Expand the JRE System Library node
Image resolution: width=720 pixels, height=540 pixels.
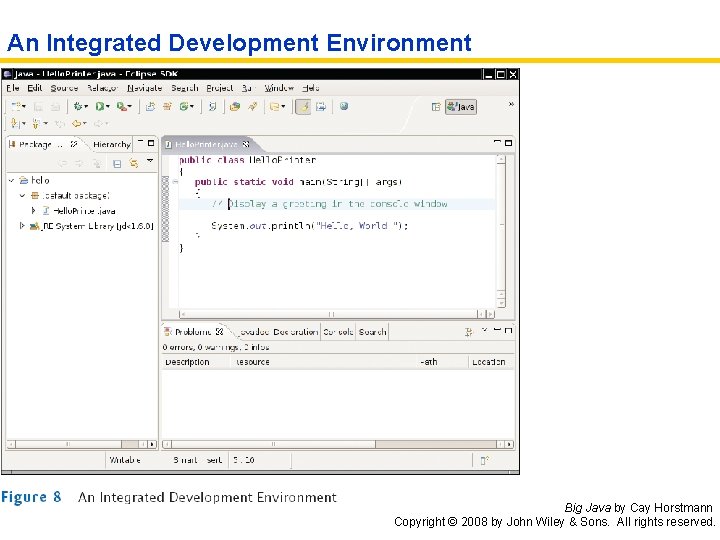pyautogui.click(x=22, y=226)
